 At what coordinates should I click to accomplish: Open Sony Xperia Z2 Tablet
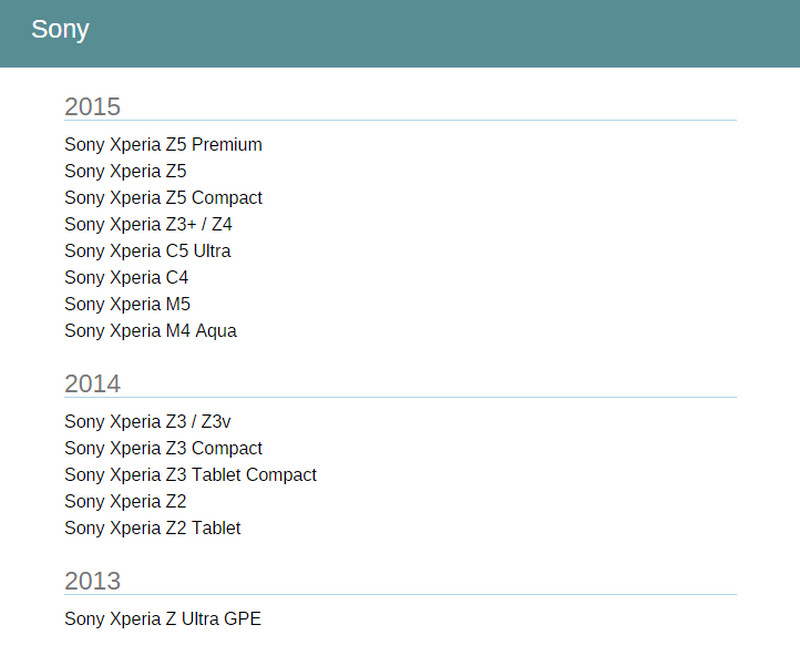tap(152, 528)
